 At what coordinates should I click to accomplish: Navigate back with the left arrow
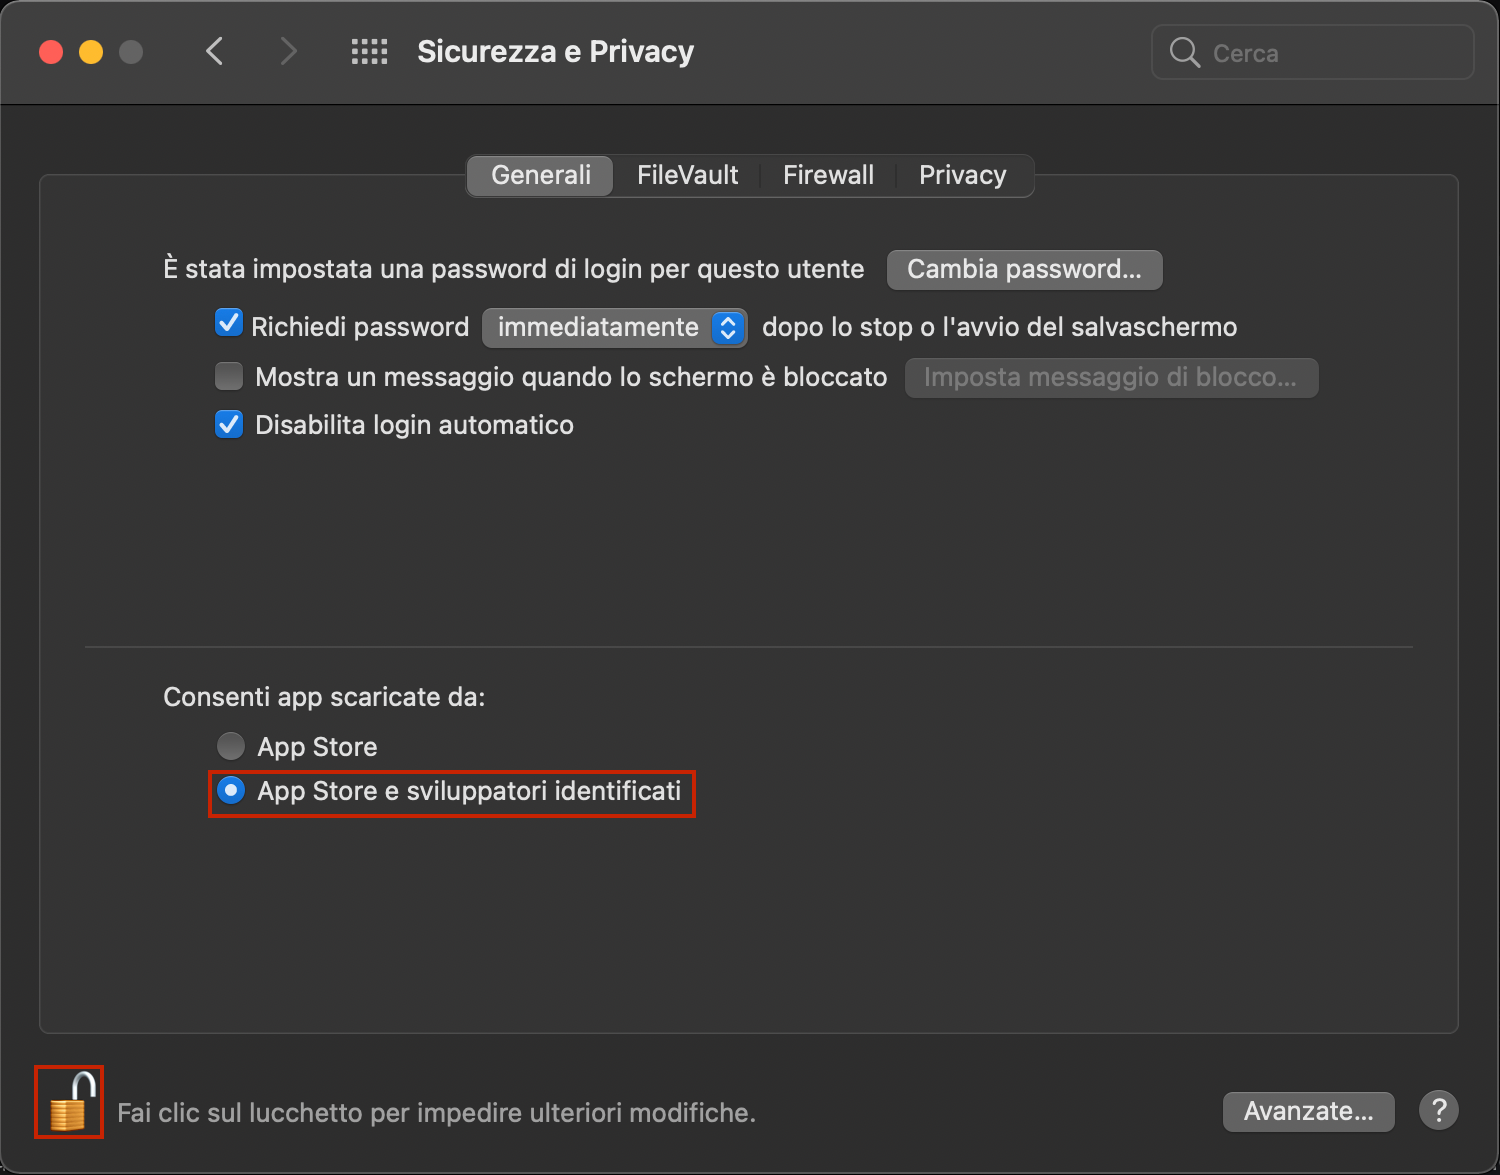[214, 51]
